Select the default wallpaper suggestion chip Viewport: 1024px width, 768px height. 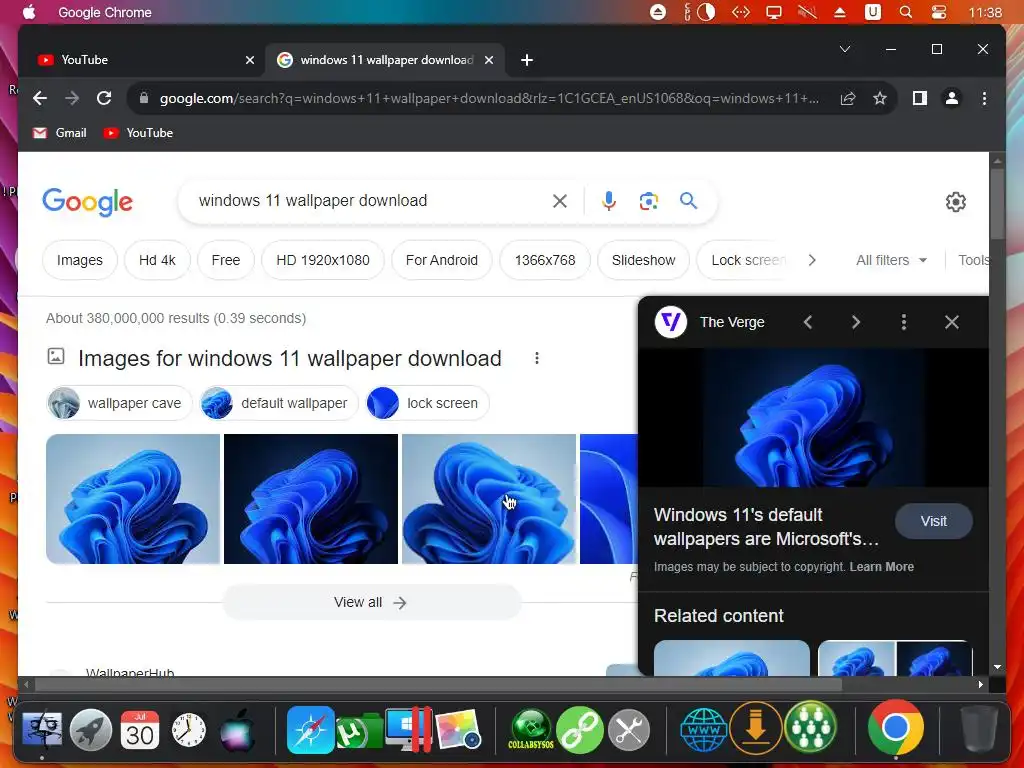pyautogui.click(x=279, y=403)
